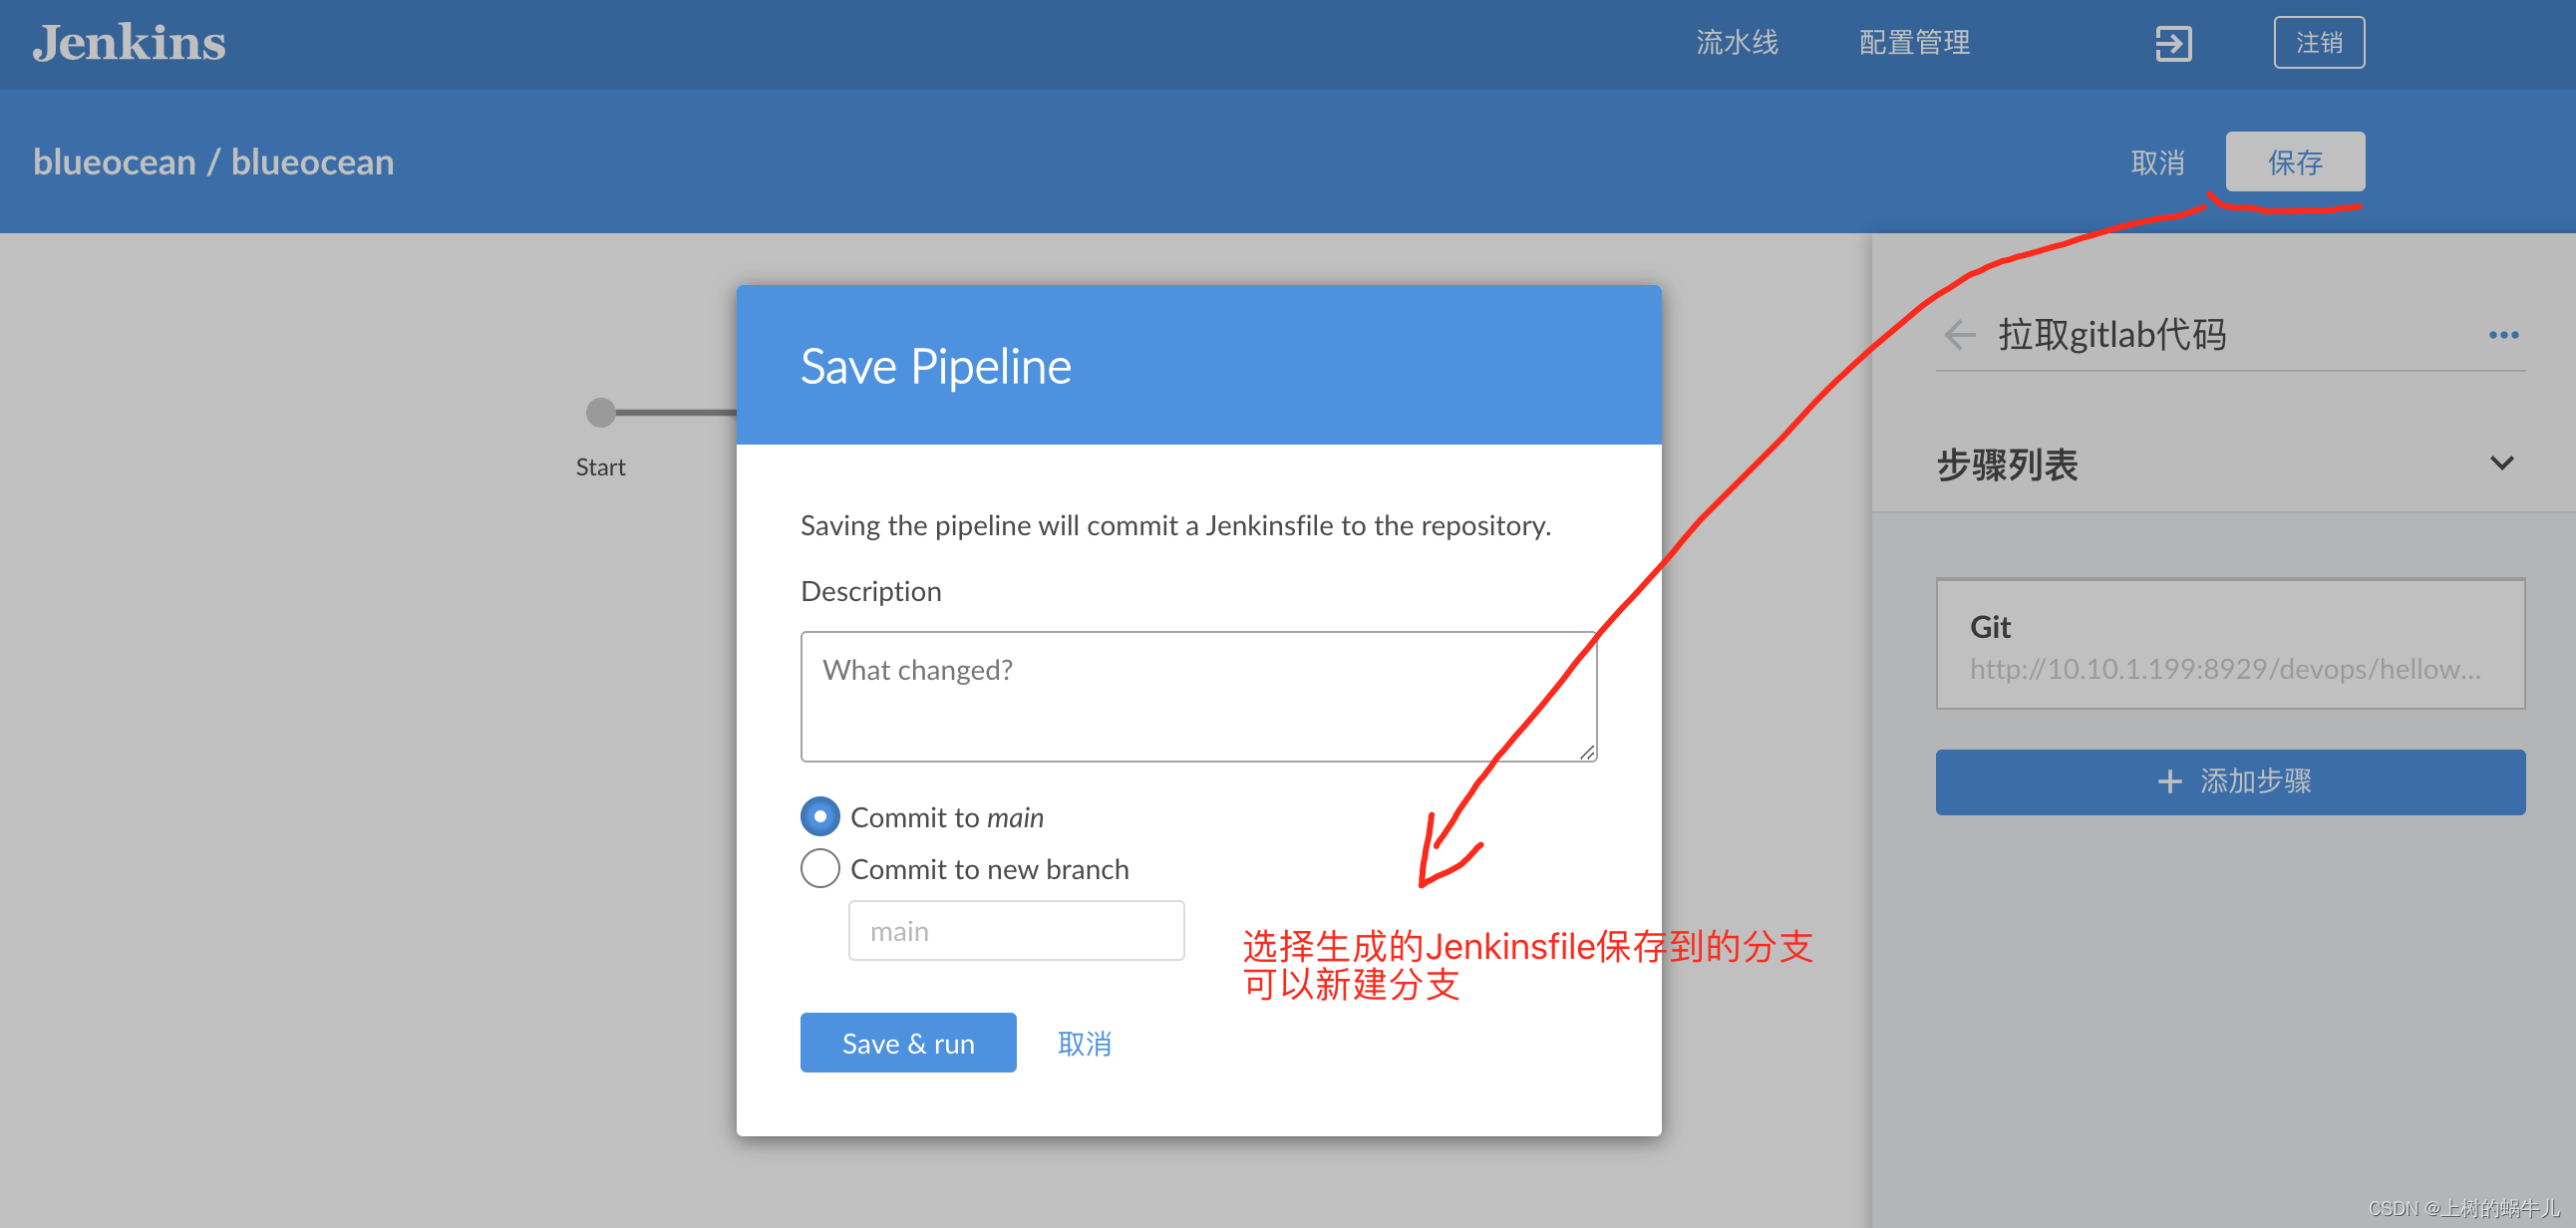
Task: Click 取消 link in Save Pipeline dialog
Action: (1084, 1043)
